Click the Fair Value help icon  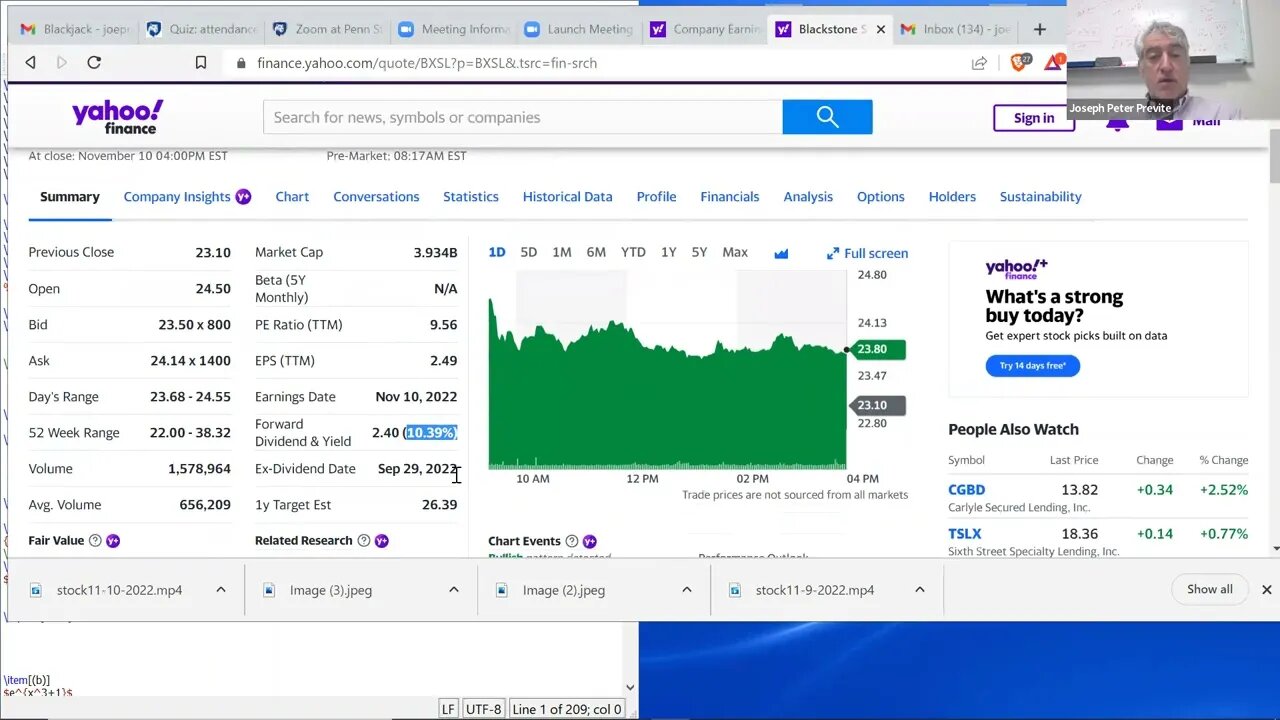tap(95, 541)
